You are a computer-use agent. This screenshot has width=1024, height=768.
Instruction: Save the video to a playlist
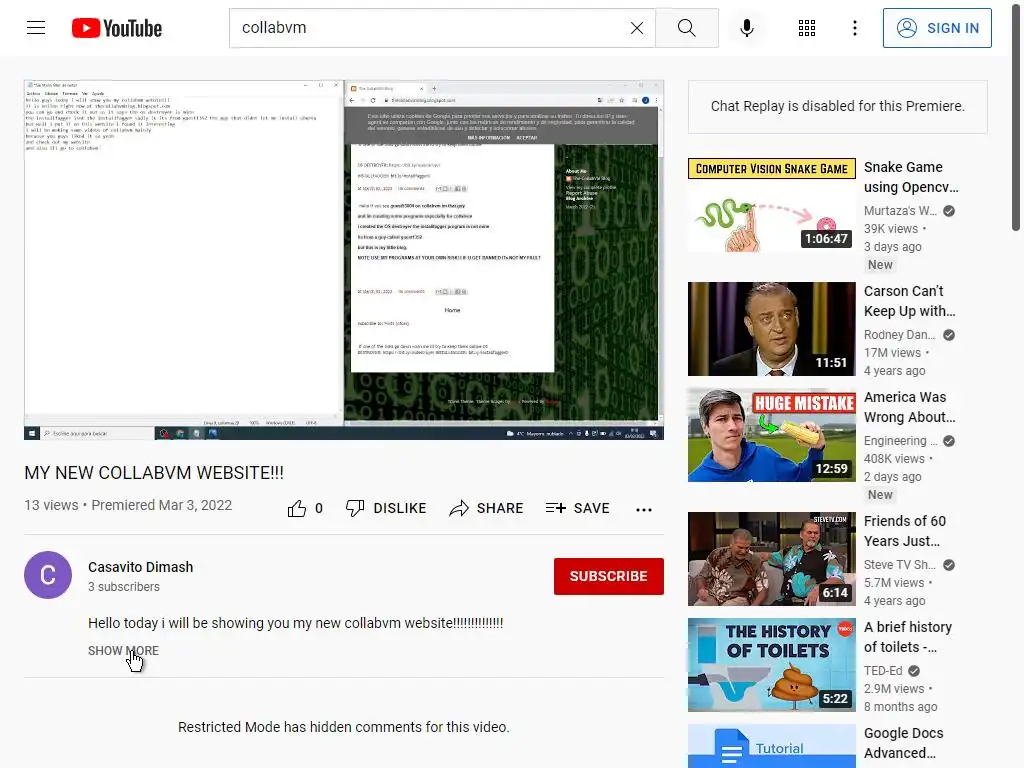point(577,508)
